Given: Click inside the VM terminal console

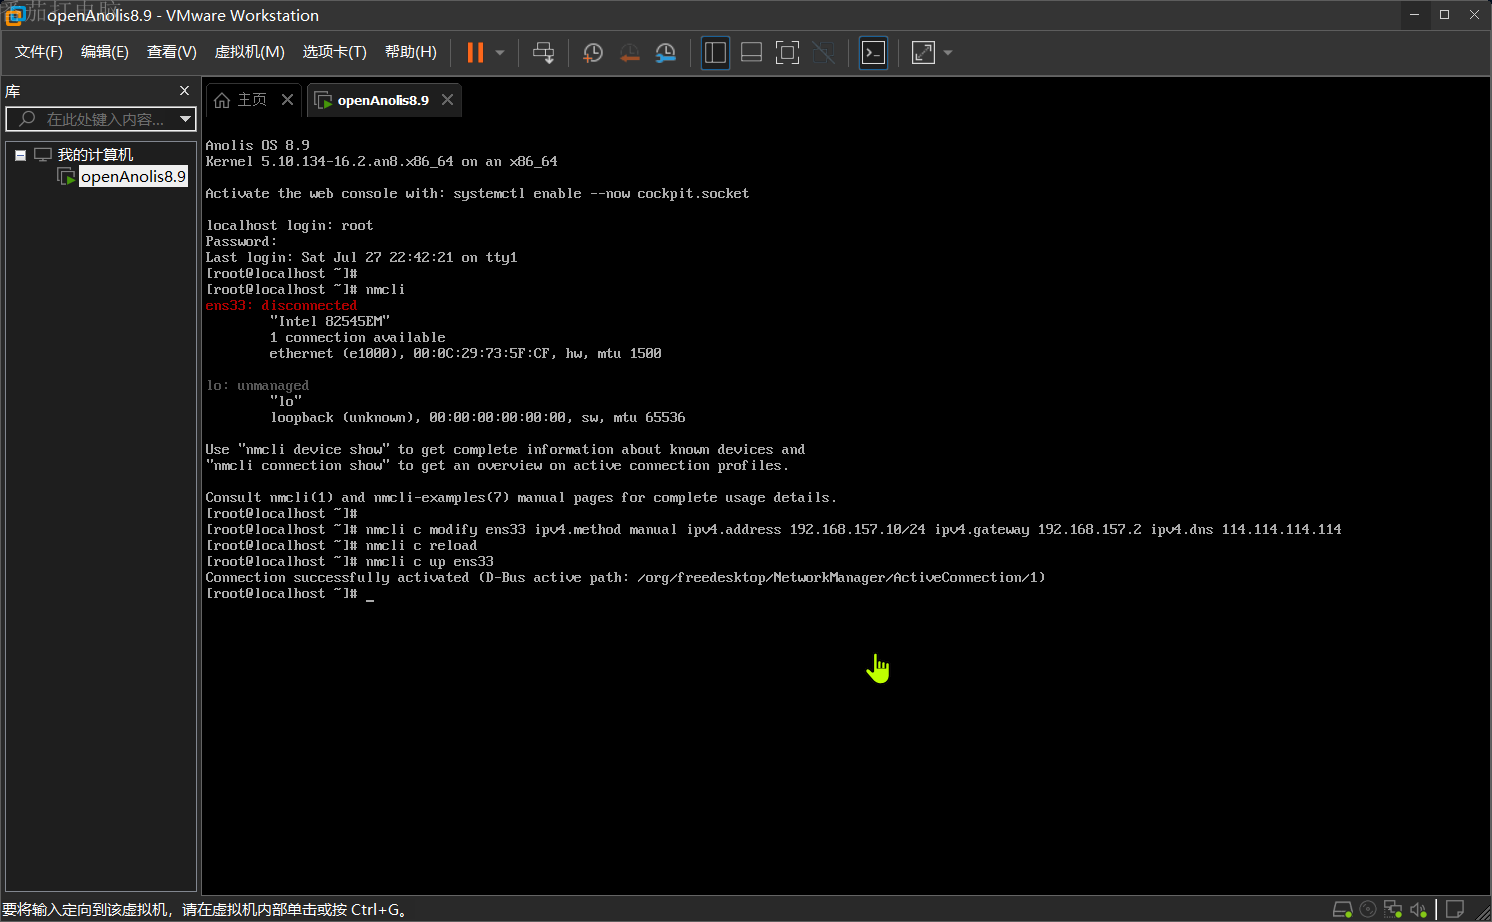Looking at the screenshot, I should 846,506.
